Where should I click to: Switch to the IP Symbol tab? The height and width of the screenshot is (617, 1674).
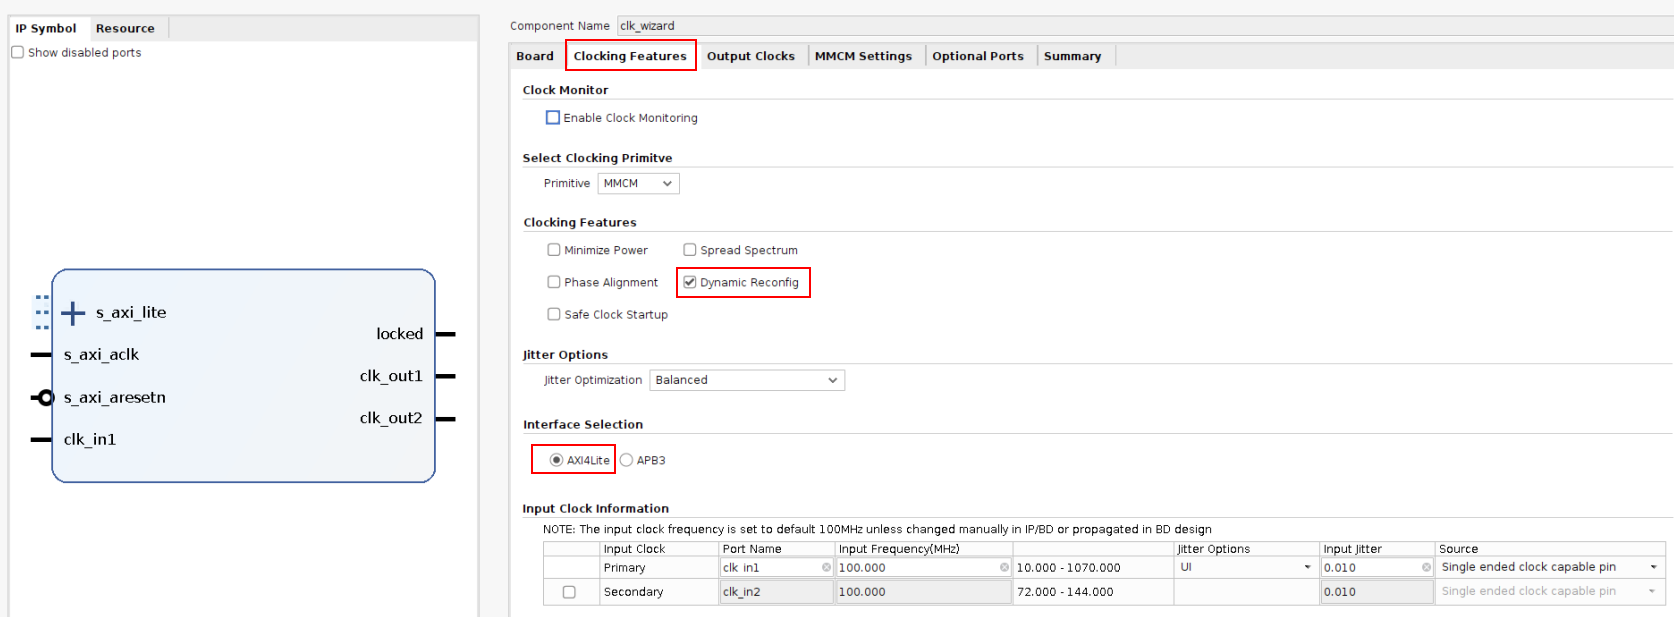(x=46, y=28)
